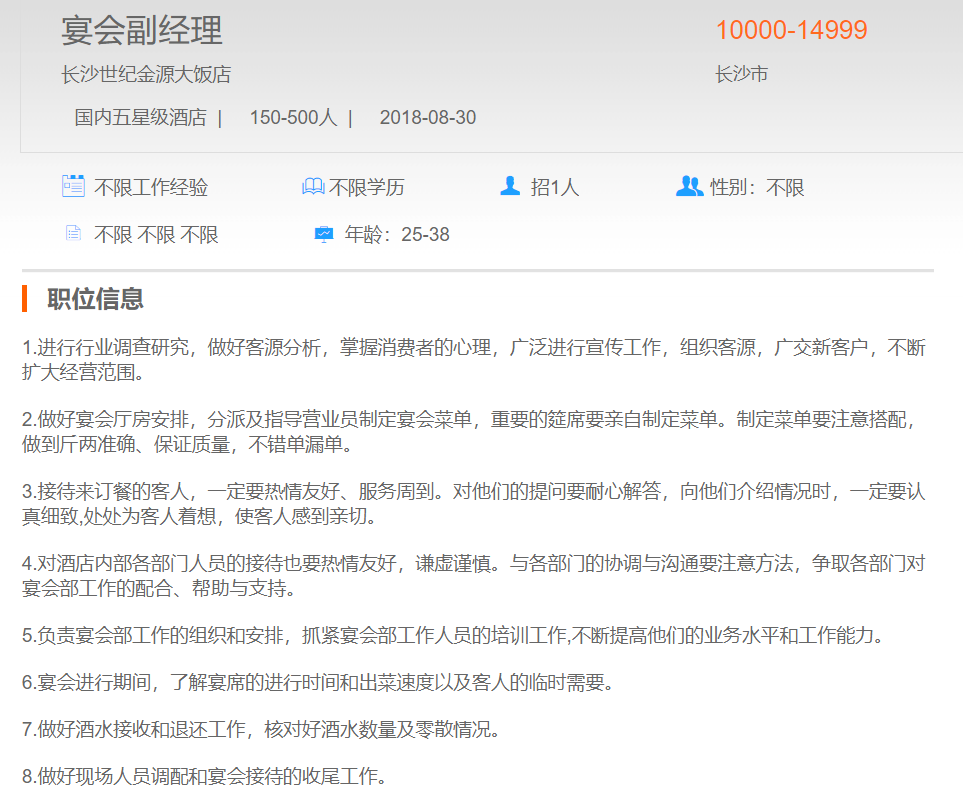Click the 职位信息 section heading
Image resolution: width=963 pixels, height=812 pixels.
95,298
